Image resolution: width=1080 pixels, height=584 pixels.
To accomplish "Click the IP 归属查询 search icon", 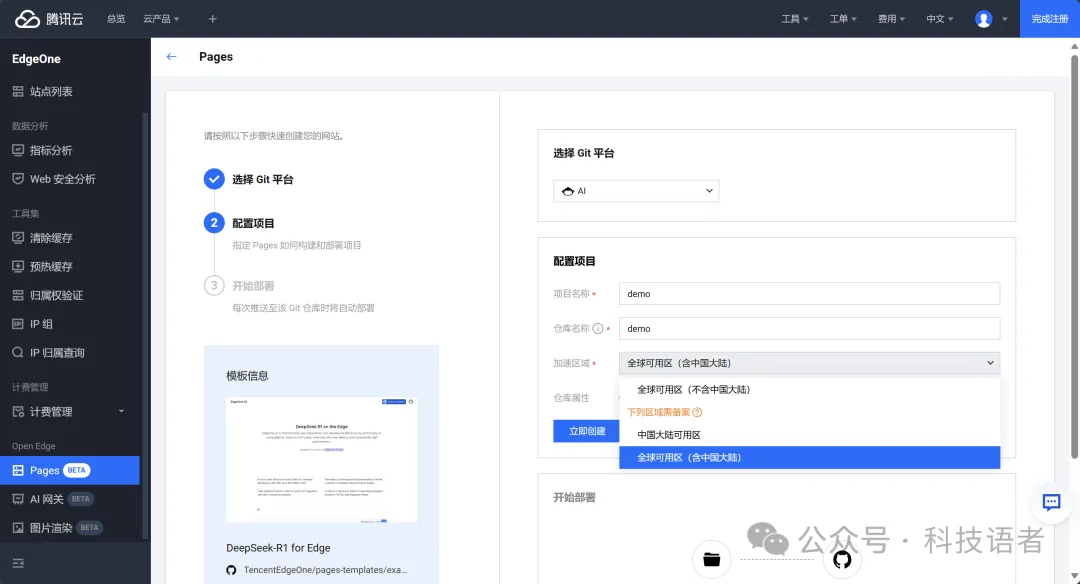I will (18, 353).
